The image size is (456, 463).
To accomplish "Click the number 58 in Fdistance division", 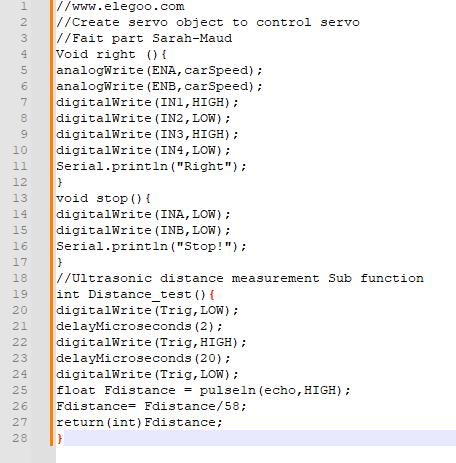I will (x=232, y=406).
